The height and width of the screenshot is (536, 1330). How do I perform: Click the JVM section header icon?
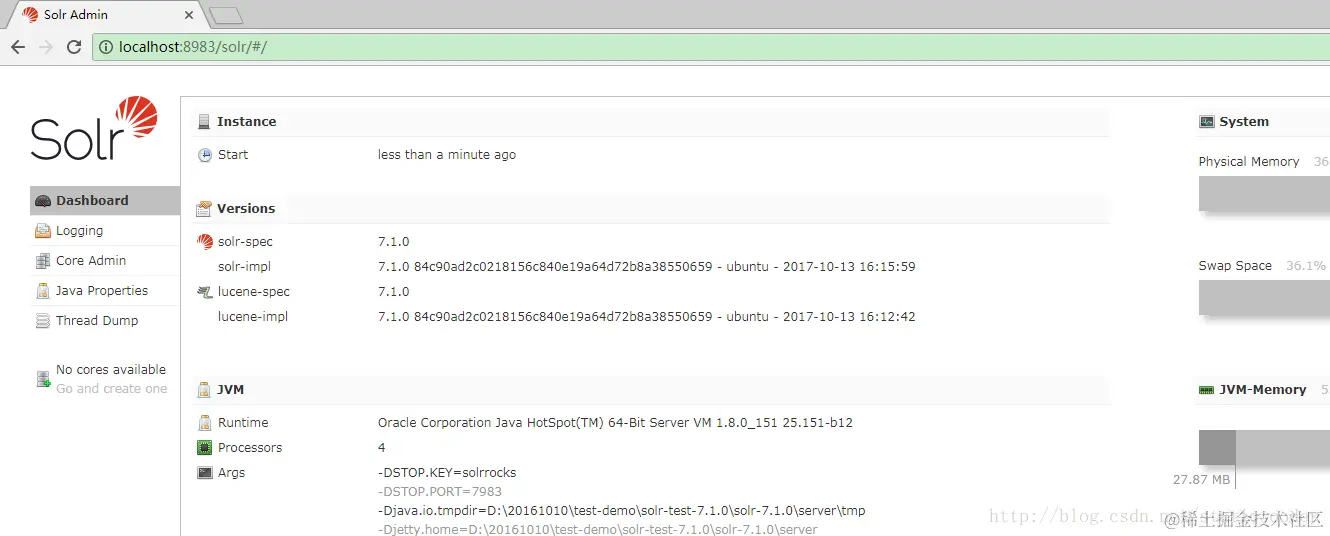204,390
